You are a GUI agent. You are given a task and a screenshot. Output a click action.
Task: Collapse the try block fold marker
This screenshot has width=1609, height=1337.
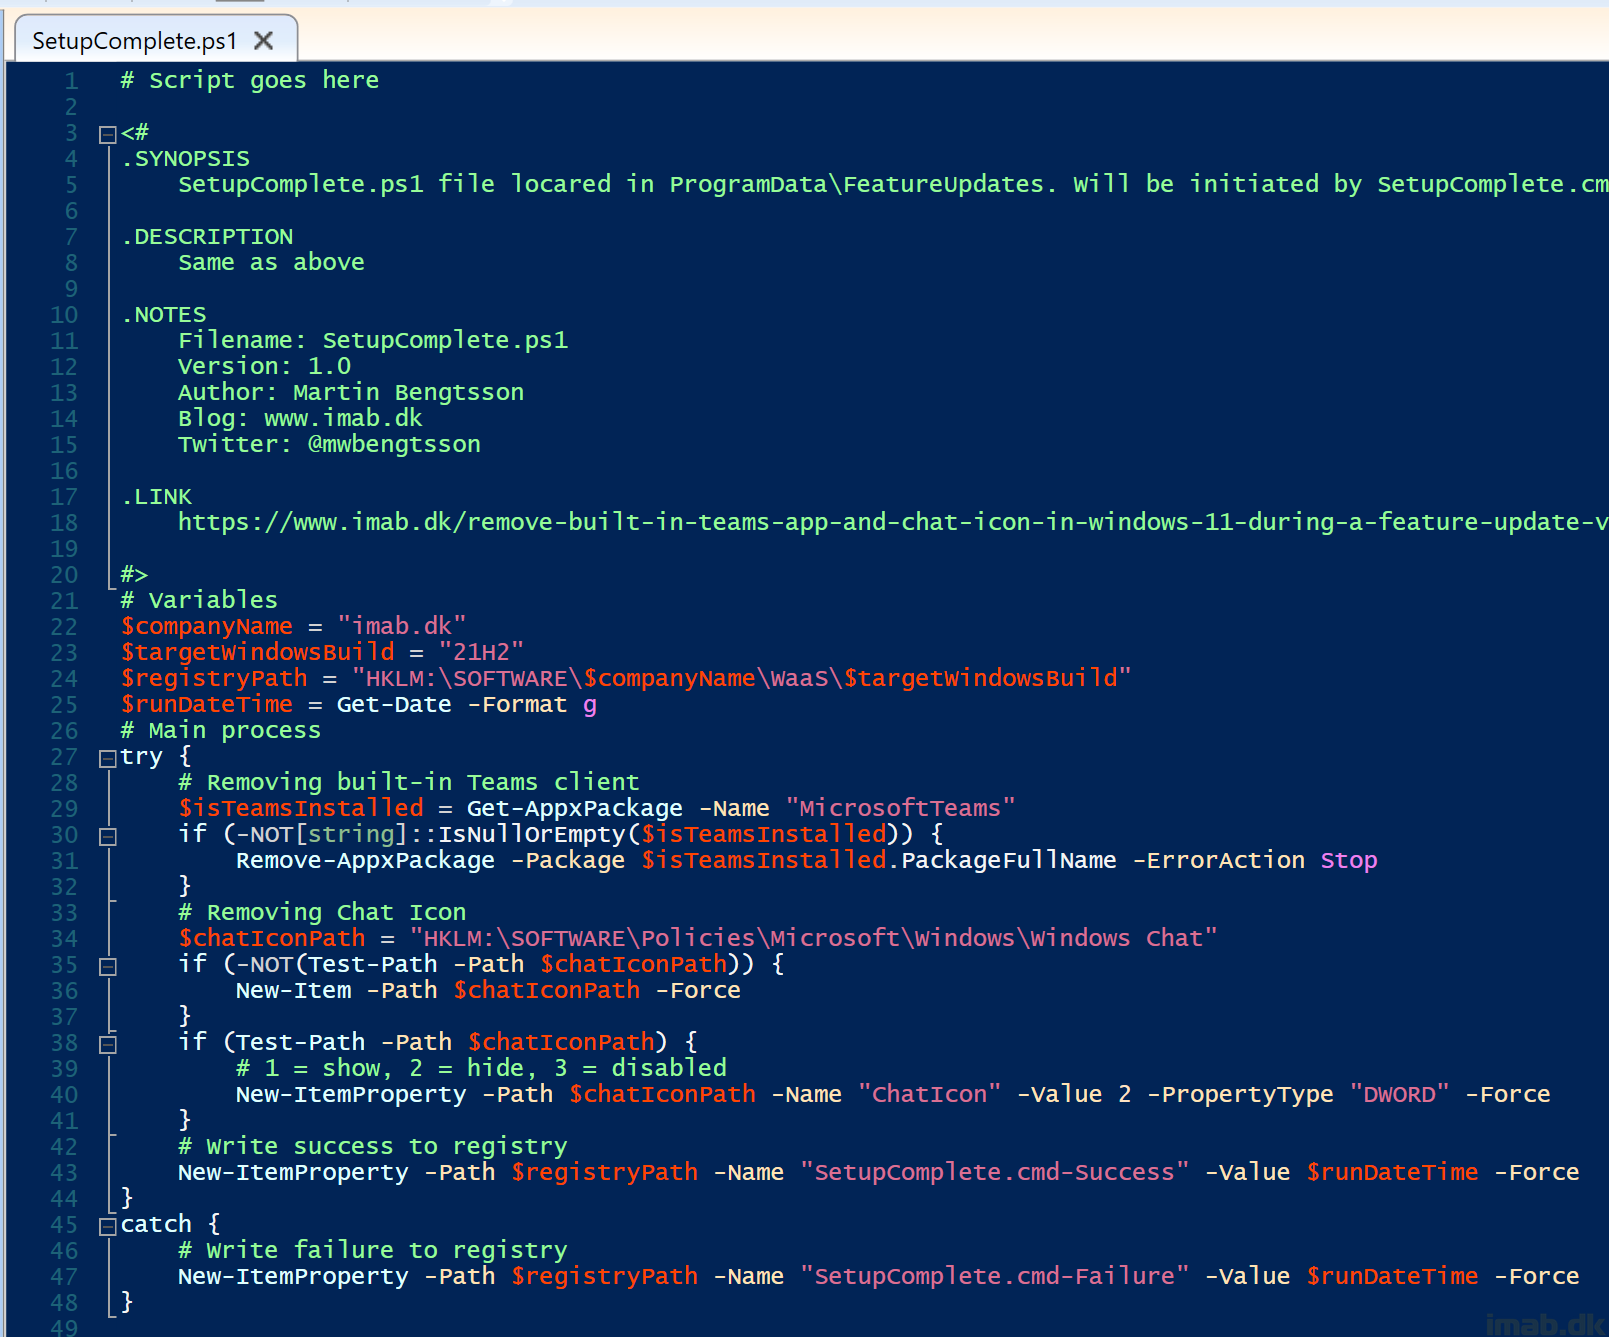tap(108, 758)
